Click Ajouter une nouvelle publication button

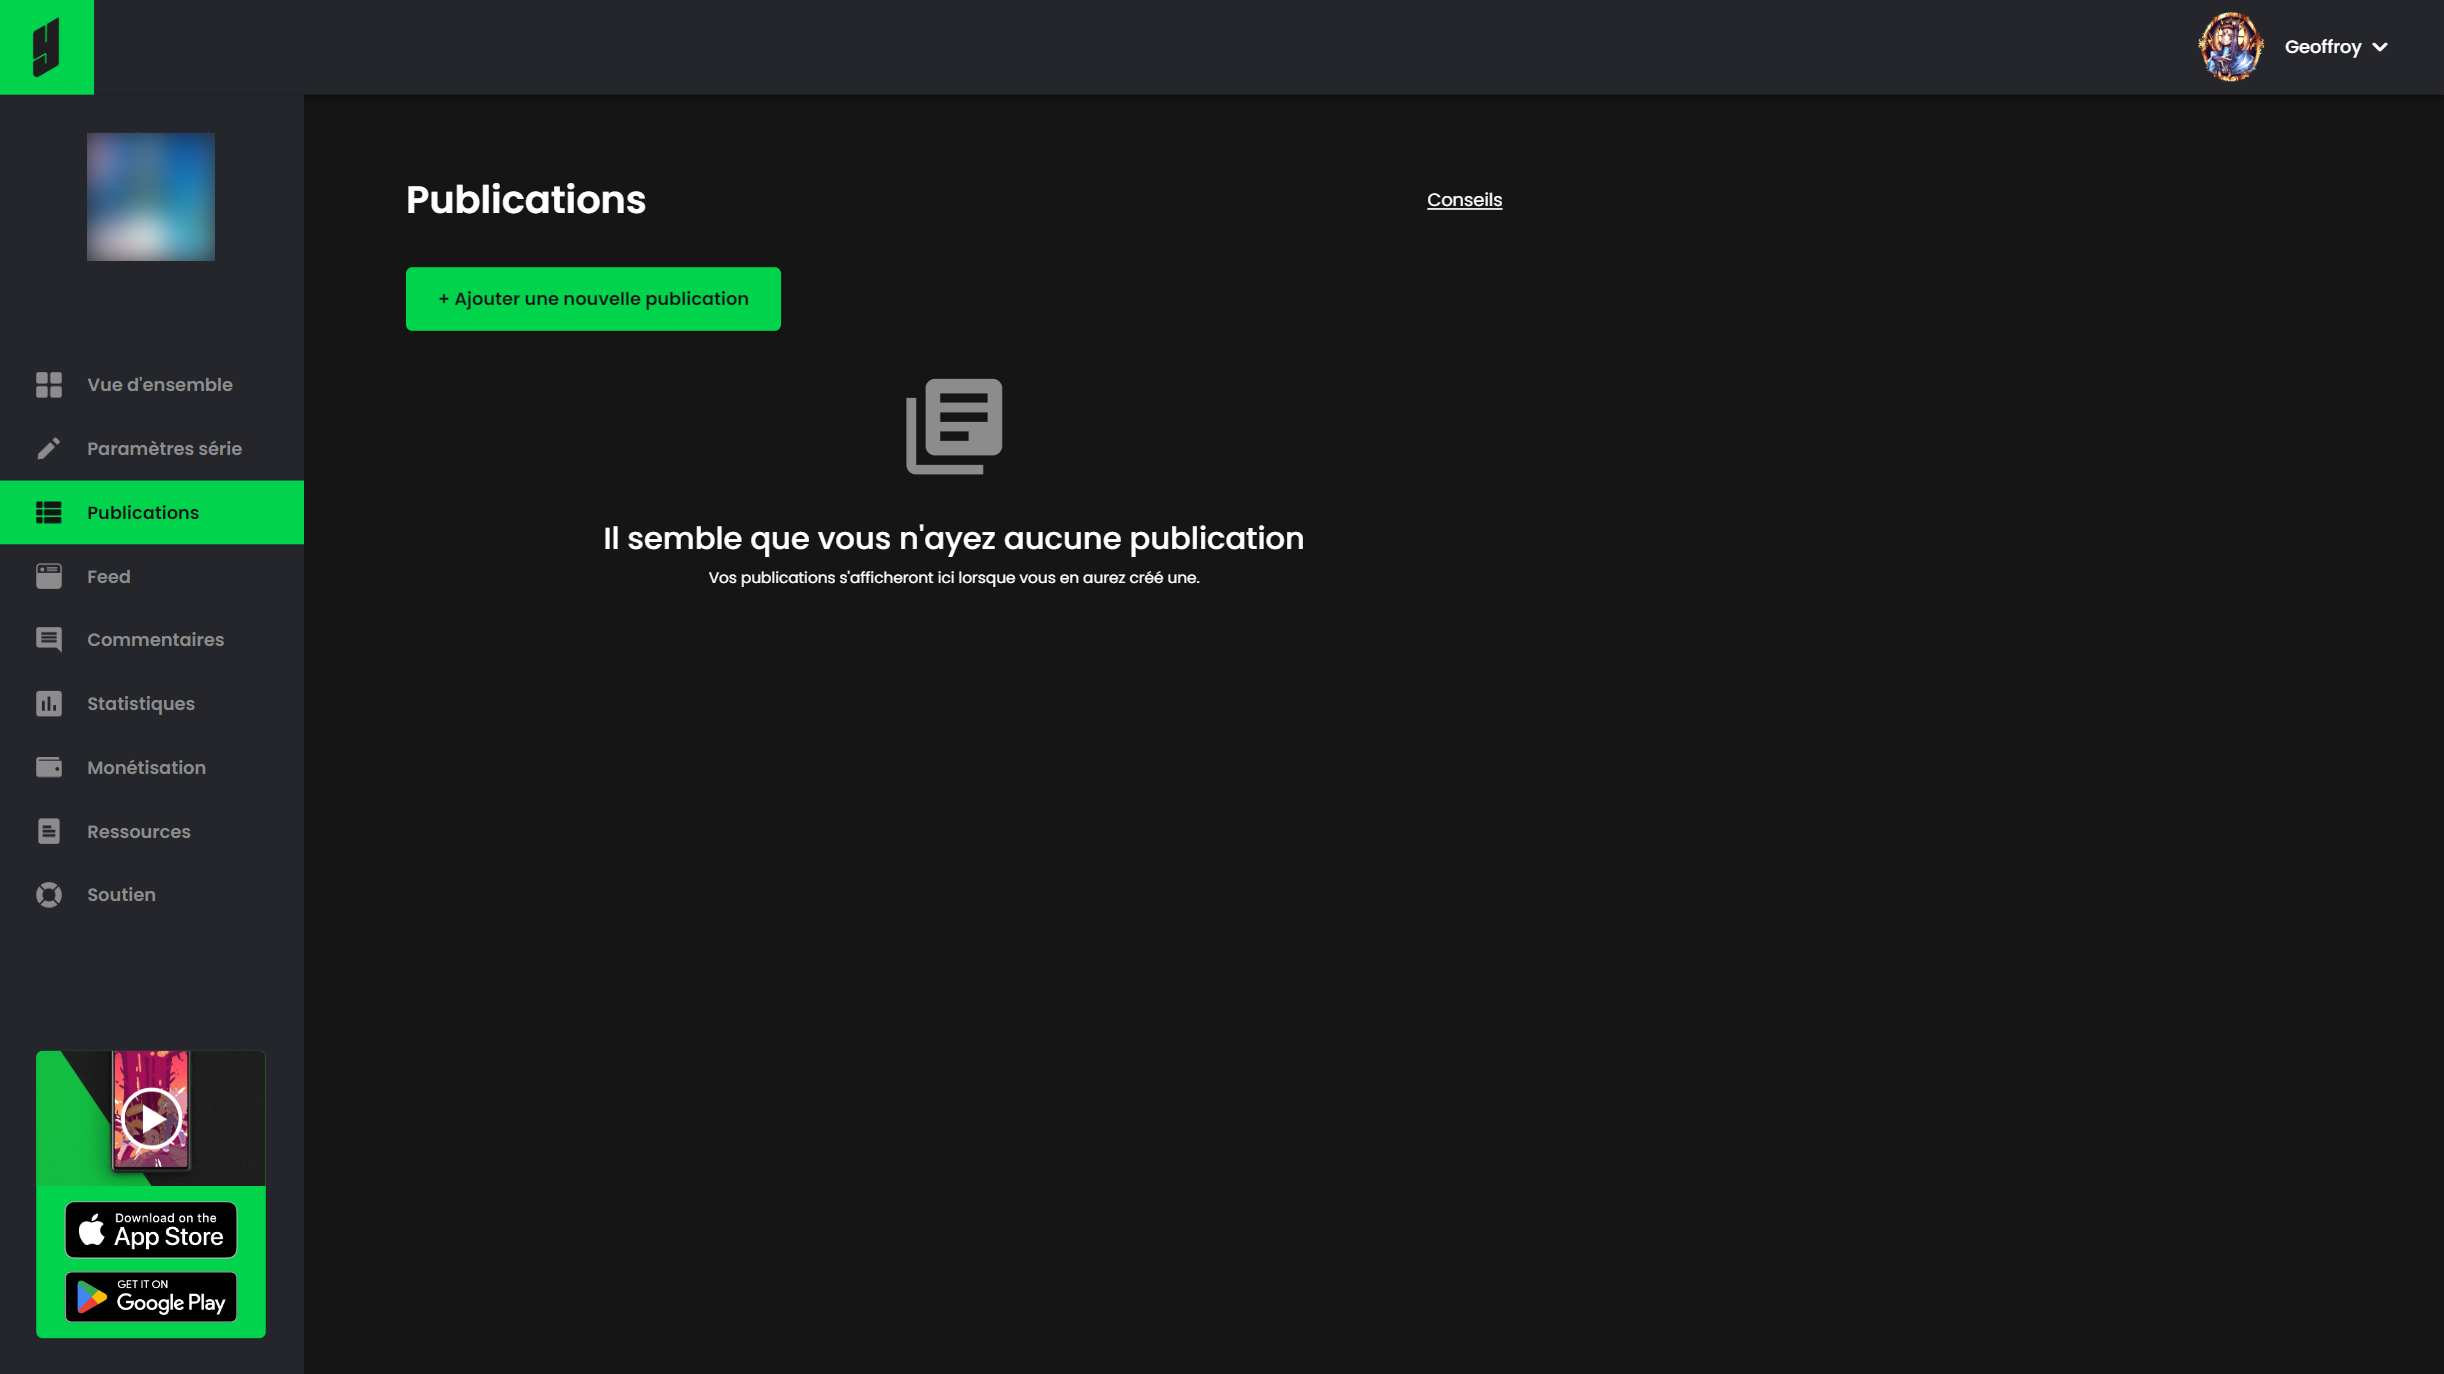[593, 299]
